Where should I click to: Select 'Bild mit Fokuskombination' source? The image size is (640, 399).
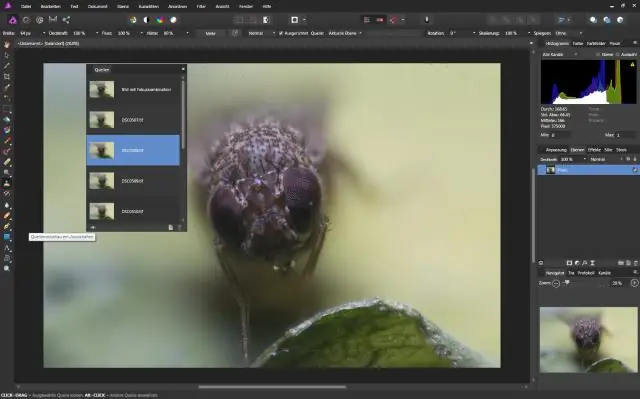(x=133, y=89)
